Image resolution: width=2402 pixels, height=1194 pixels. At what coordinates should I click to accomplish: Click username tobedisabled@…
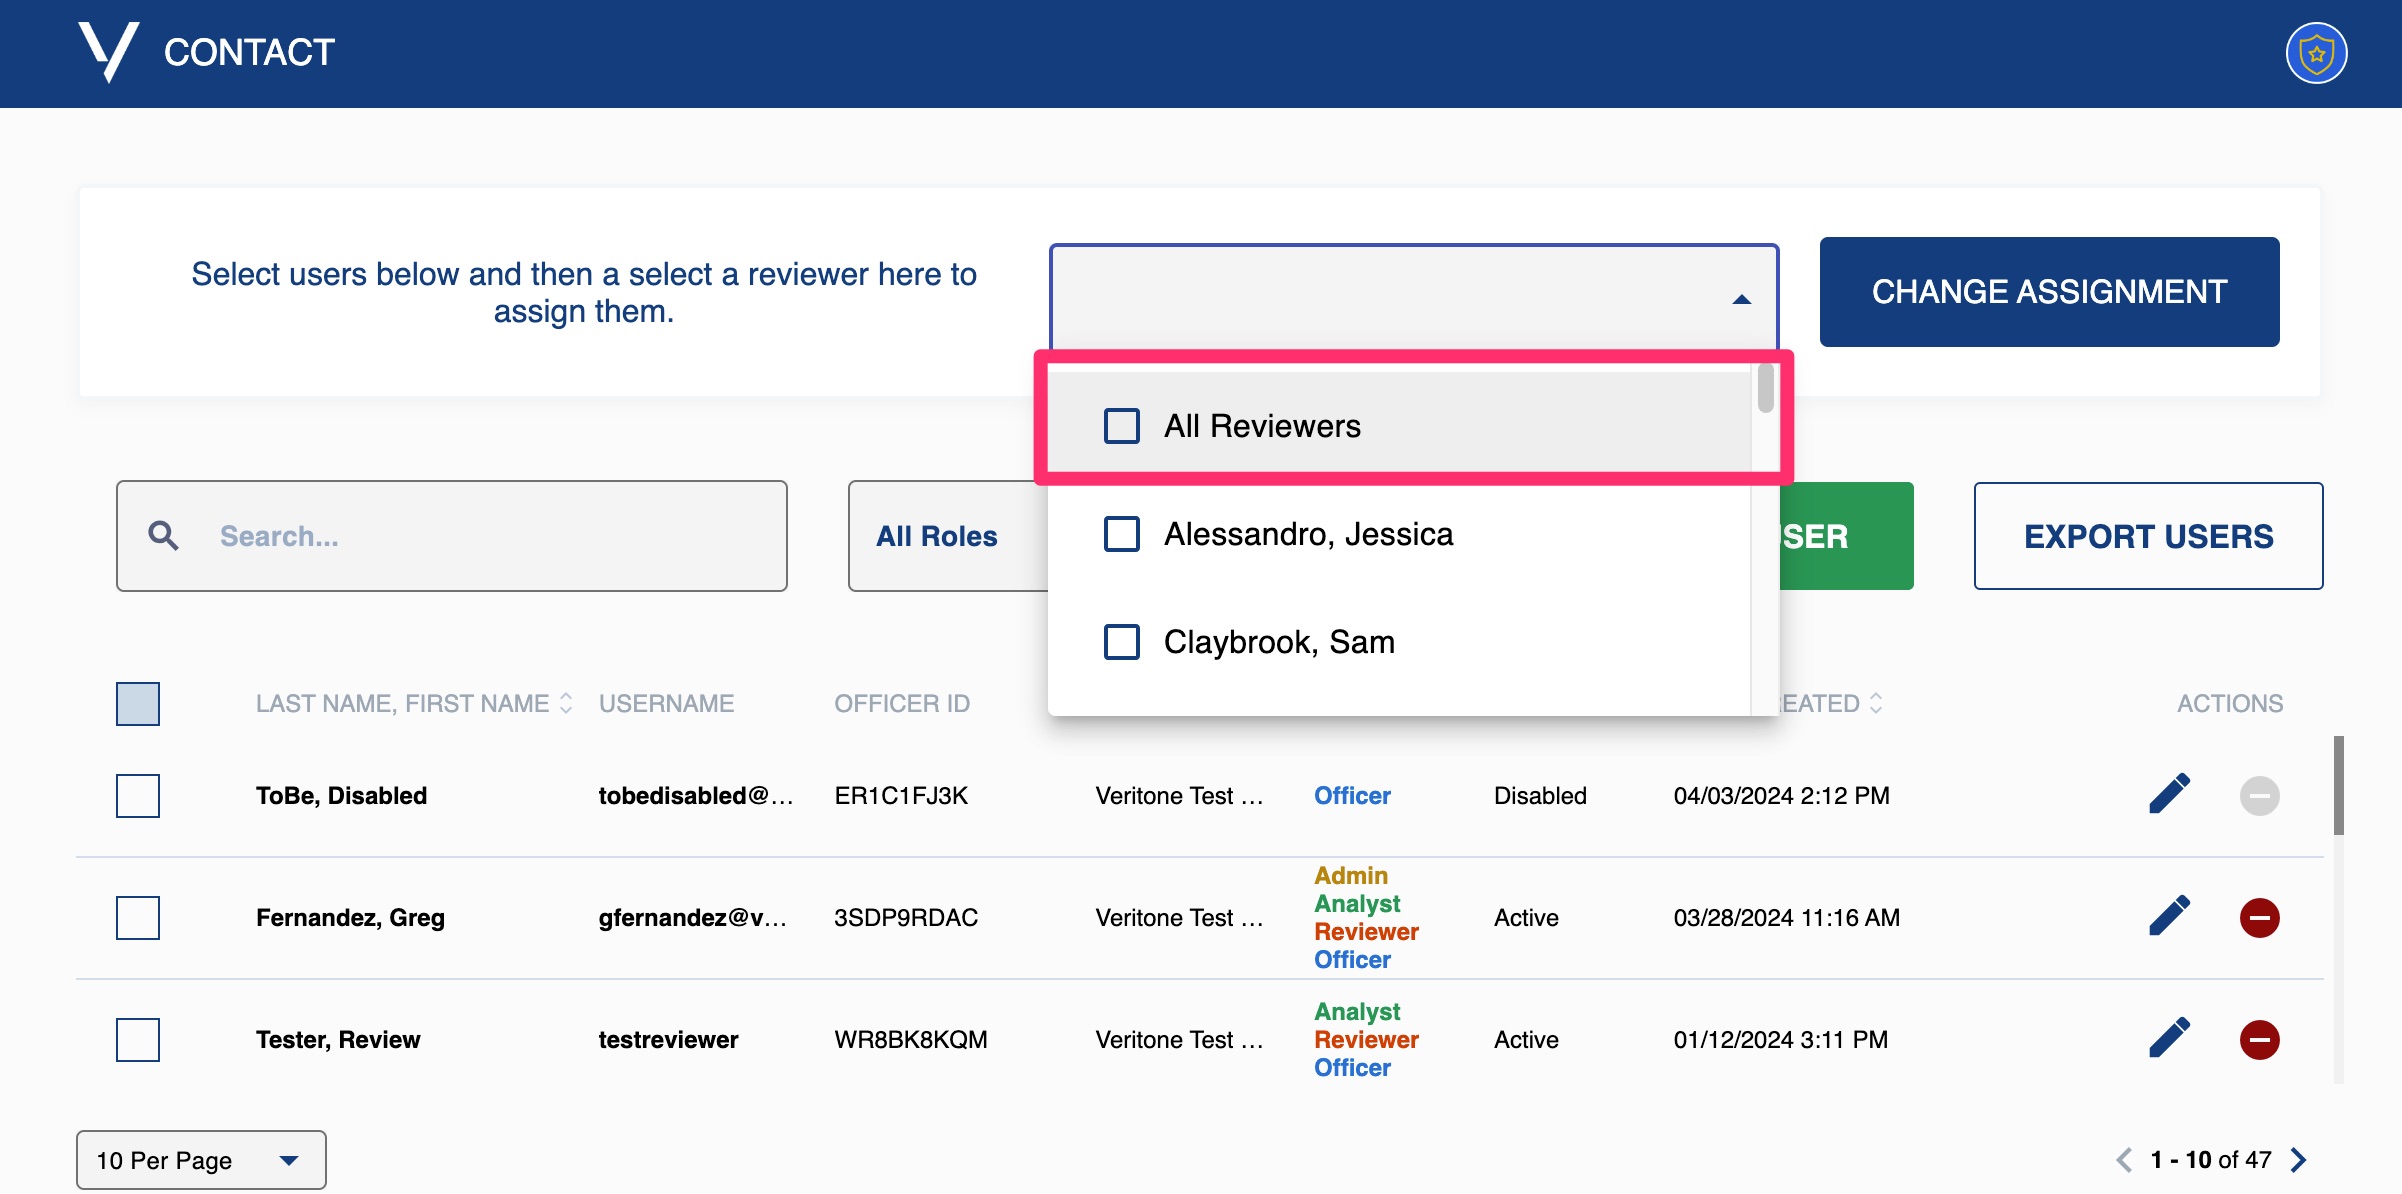pyautogui.click(x=695, y=796)
